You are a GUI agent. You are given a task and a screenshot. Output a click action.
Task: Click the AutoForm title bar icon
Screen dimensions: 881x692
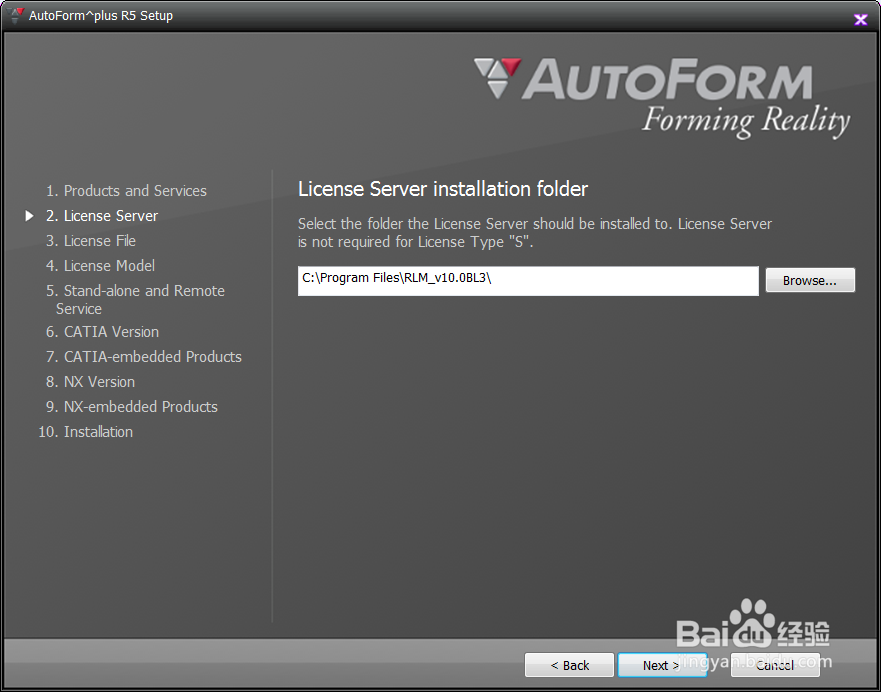[x=17, y=15]
